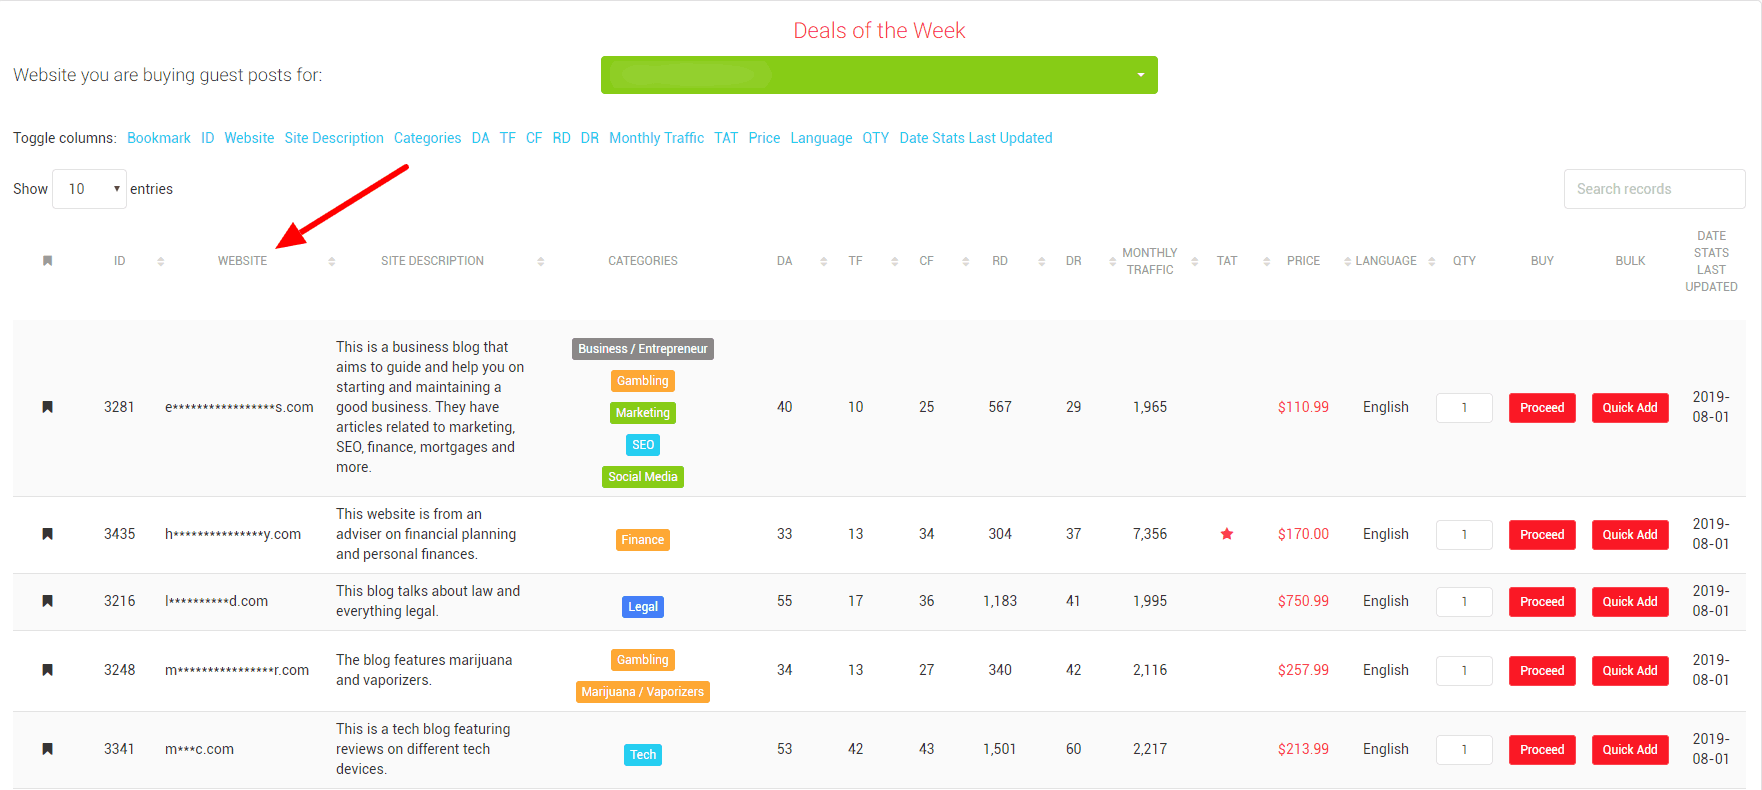Hide the Date Stats Last Updated column
This screenshot has width=1762, height=790.
(x=975, y=138)
